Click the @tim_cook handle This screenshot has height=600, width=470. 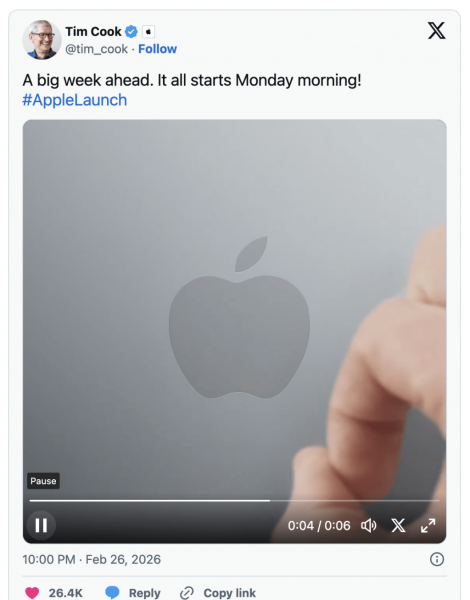coord(96,49)
